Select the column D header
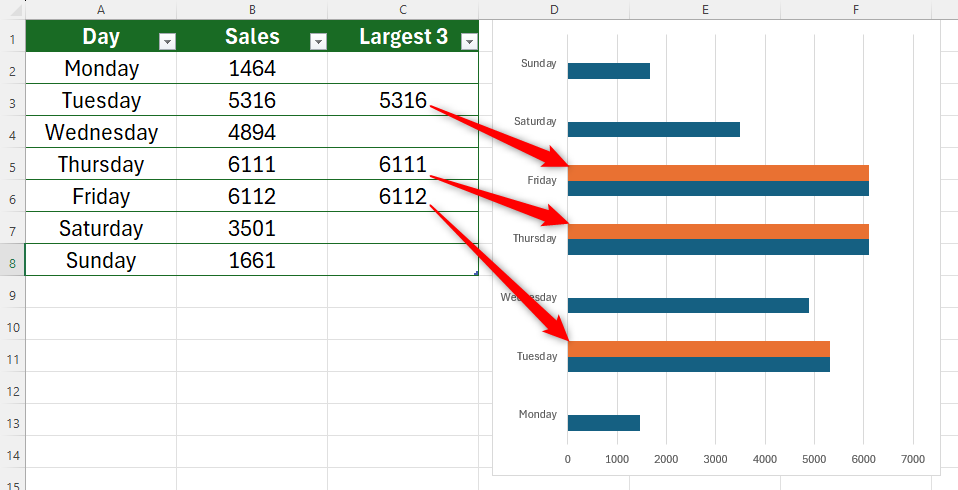The image size is (958, 490). point(554,9)
